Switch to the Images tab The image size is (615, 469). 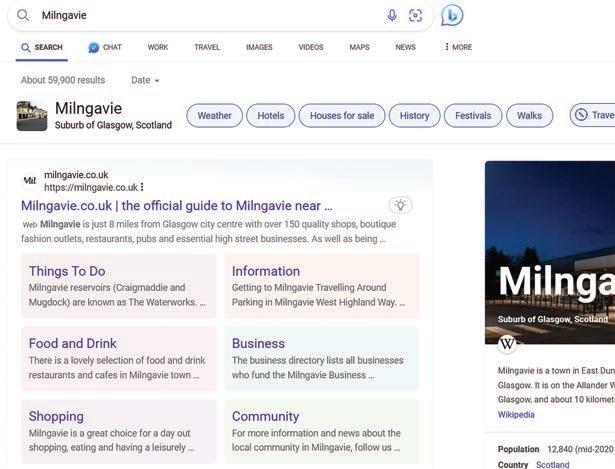[259, 47]
